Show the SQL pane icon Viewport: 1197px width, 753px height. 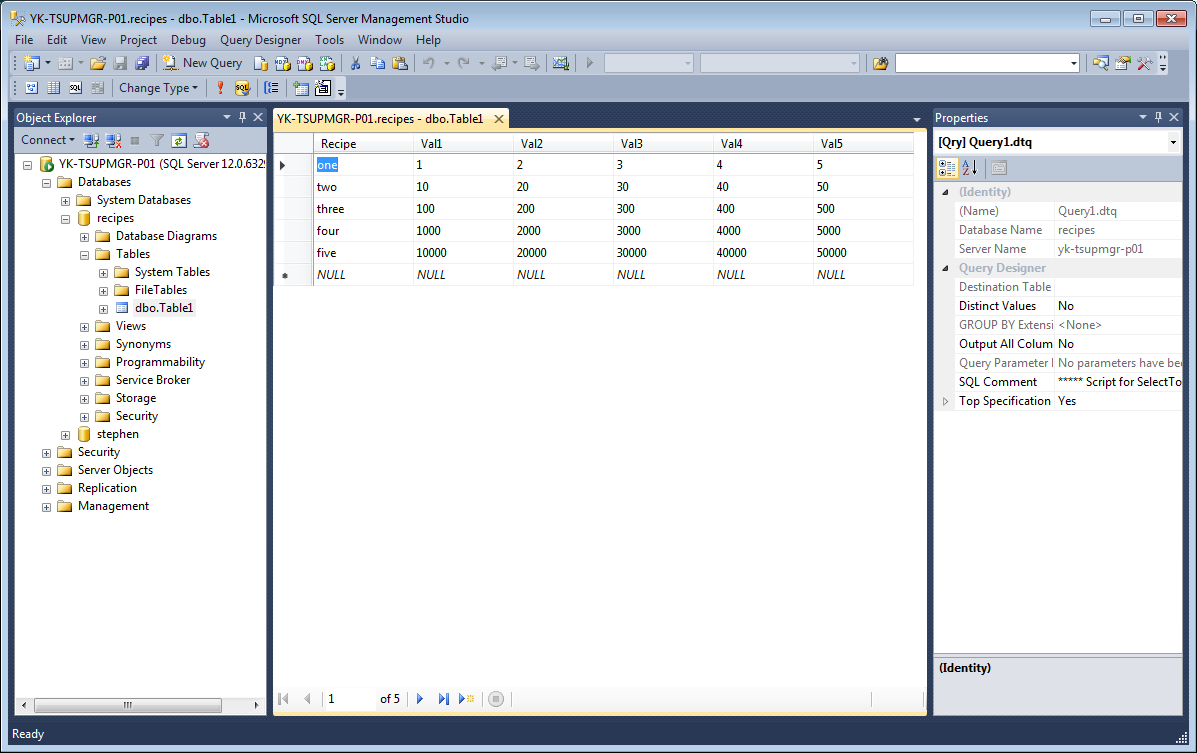76,88
